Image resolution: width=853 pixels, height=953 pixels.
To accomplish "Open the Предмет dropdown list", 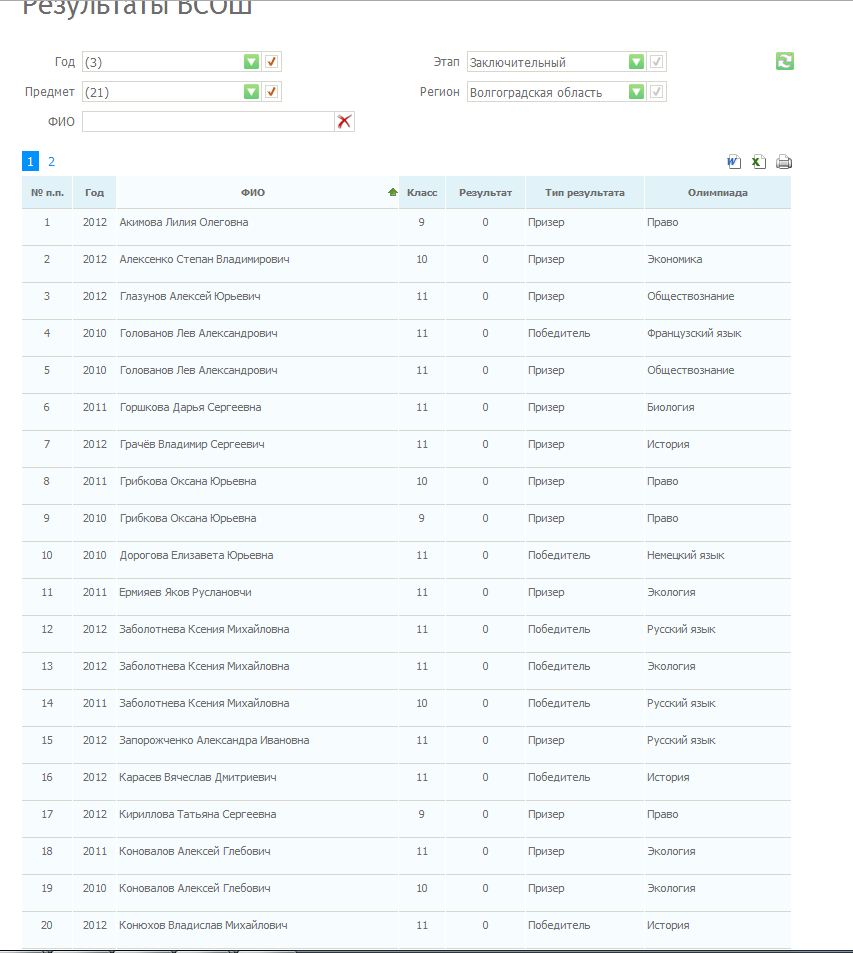I will (251, 92).
